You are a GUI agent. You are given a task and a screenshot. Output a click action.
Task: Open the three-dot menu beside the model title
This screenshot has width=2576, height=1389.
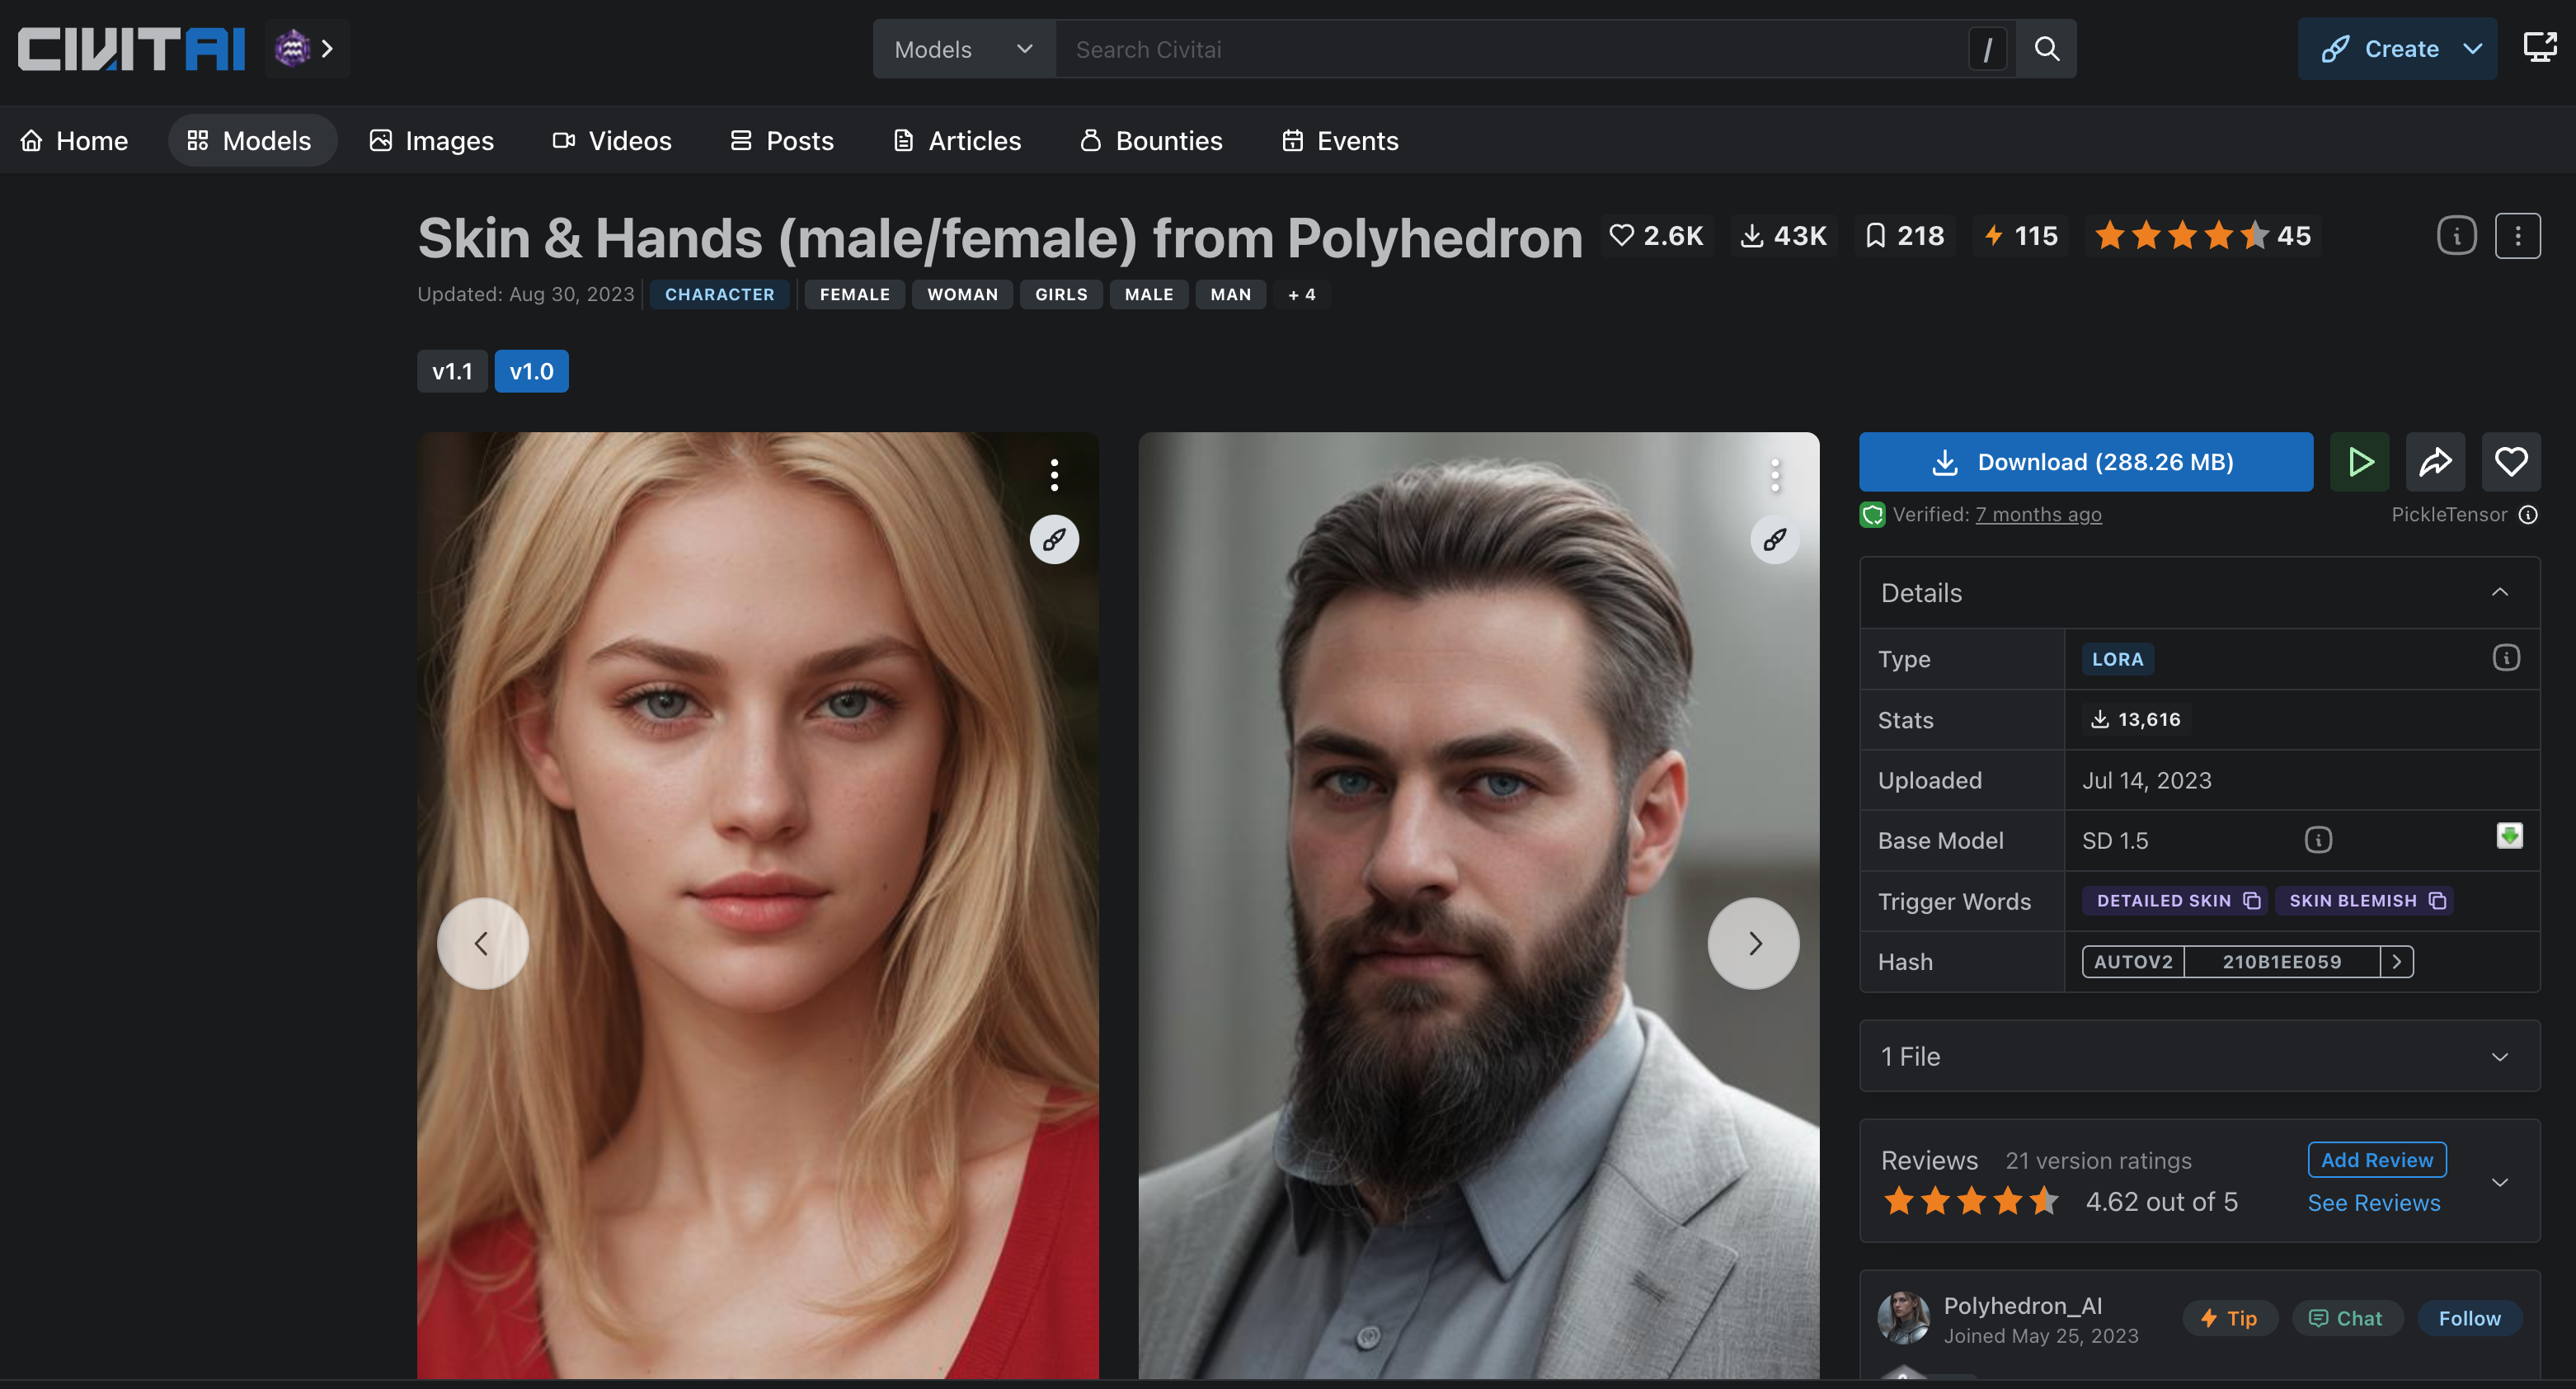click(x=2517, y=236)
